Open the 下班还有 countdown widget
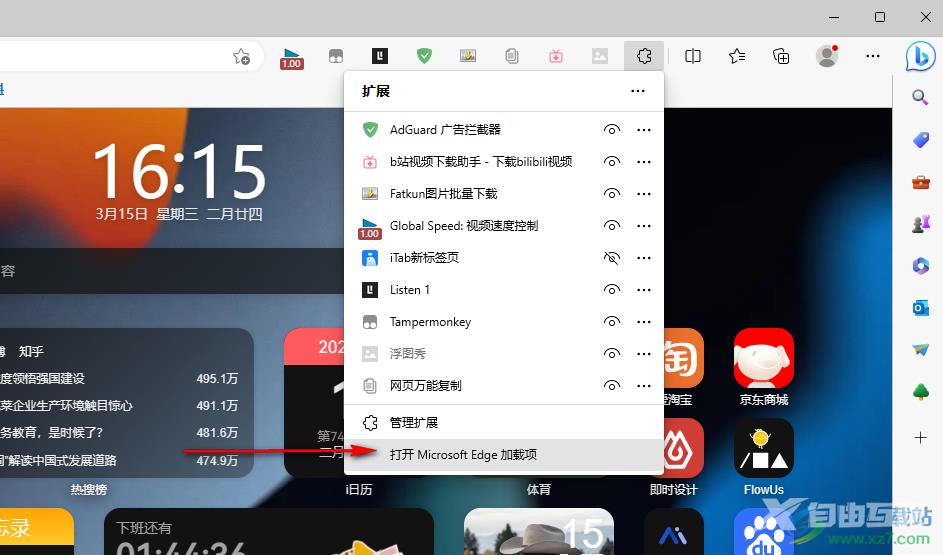Image resolution: width=943 pixels, height=555 pixels. tap(269, 532)
